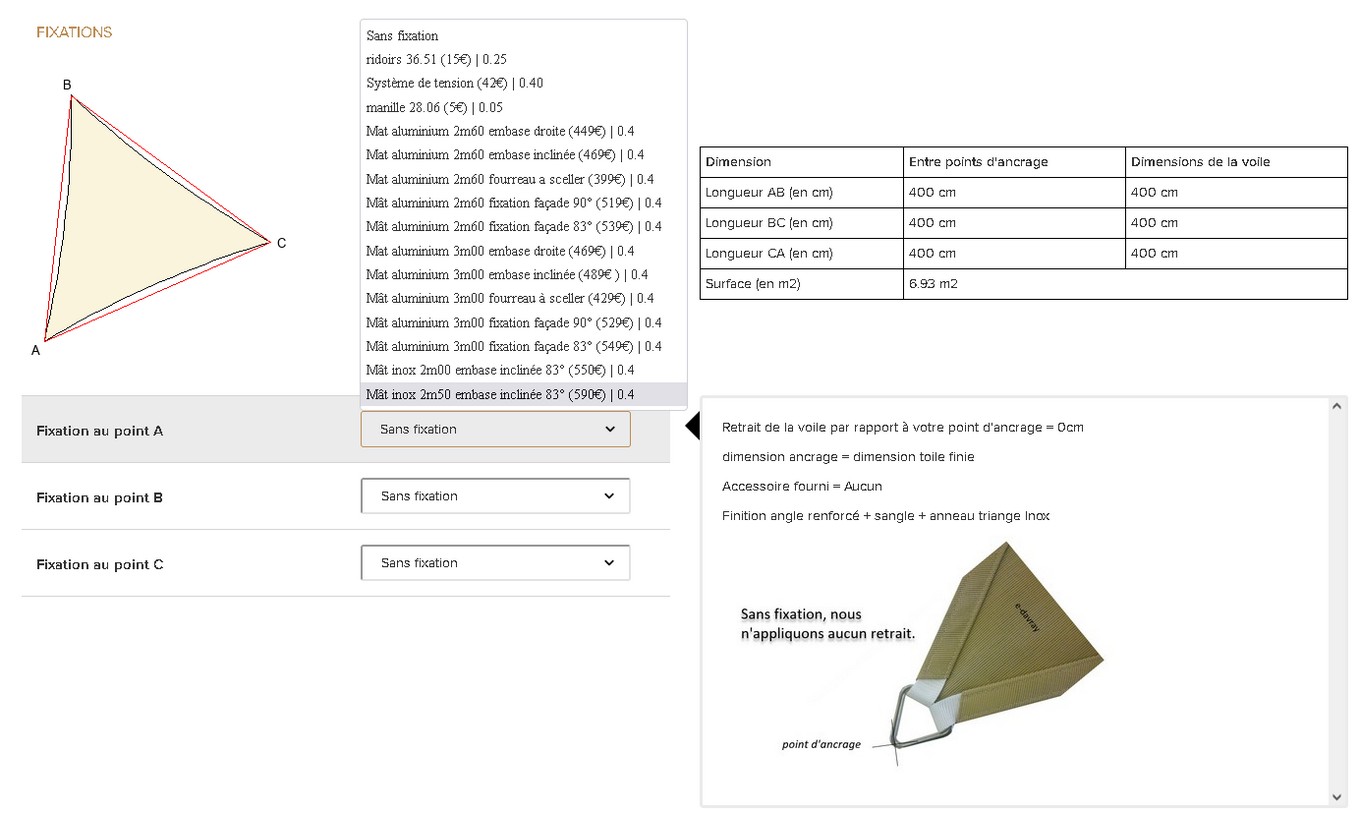This screenshot has height=813, width=1360.
Task: Click scroll-up arrow of info panel
Action: 1338,406
